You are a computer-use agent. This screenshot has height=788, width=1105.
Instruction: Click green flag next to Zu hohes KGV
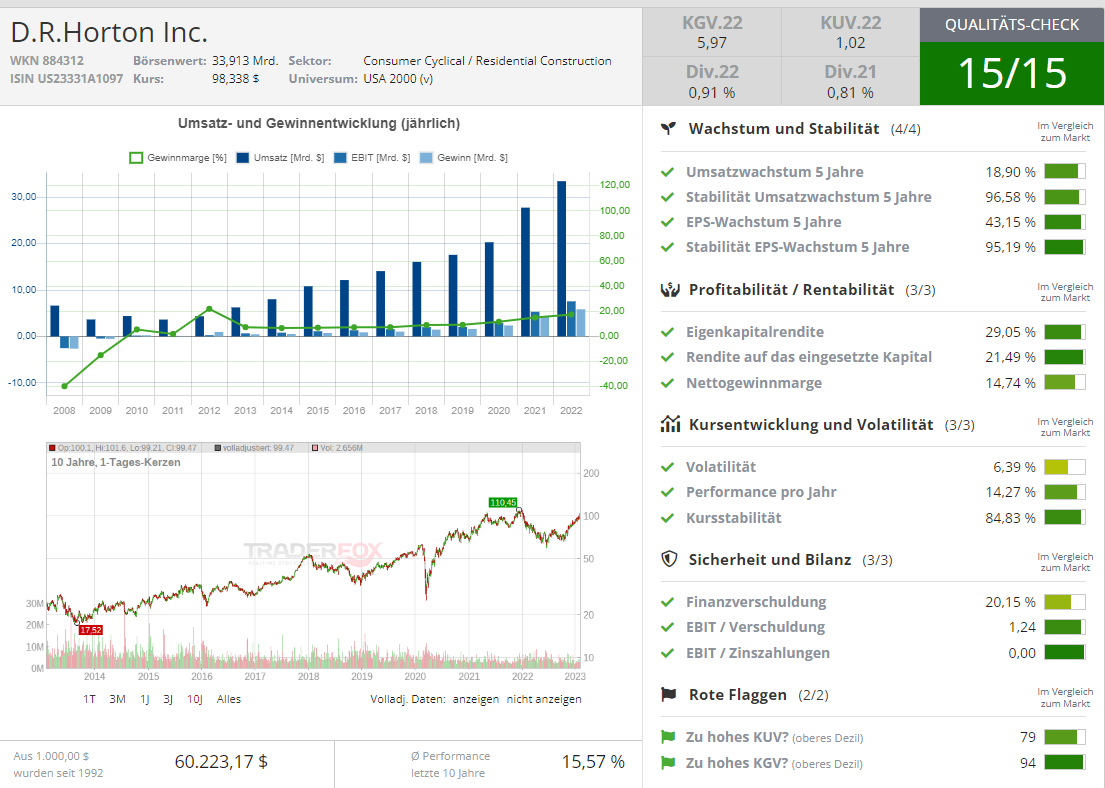[x=668, y=763]
